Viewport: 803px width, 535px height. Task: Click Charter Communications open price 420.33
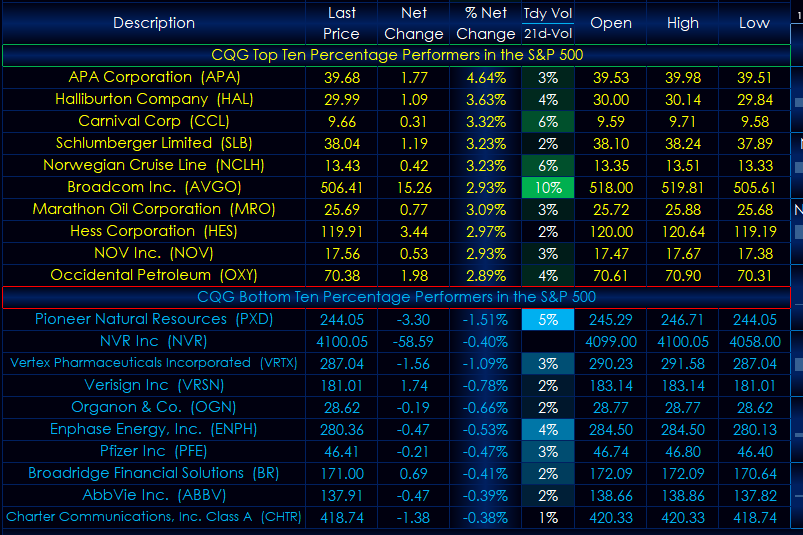click(x=611, y=518)
